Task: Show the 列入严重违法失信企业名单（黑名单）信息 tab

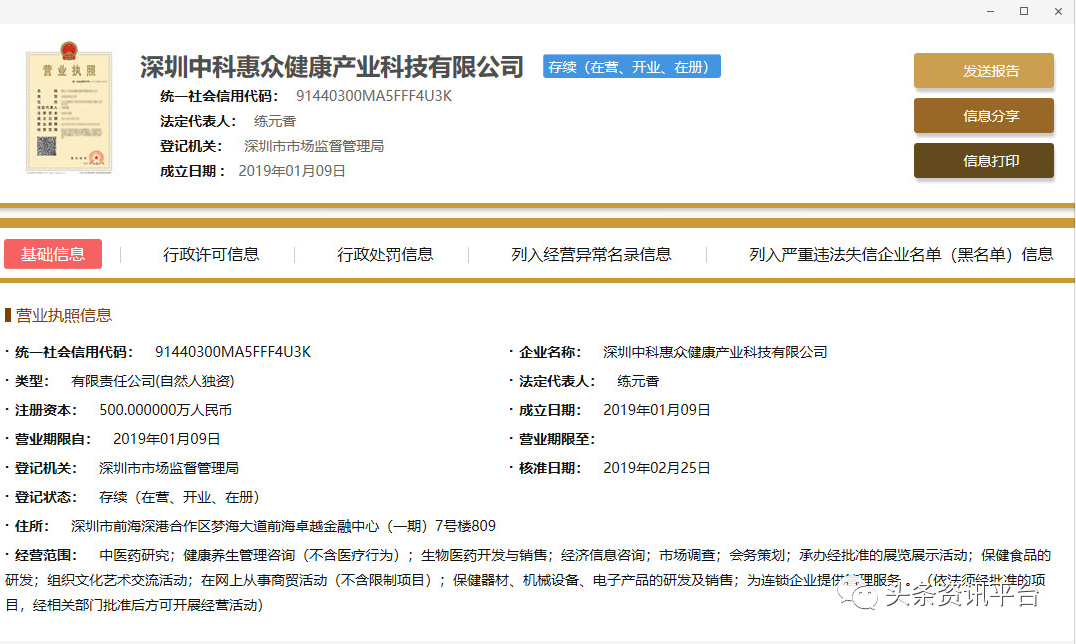Action: 901,255
